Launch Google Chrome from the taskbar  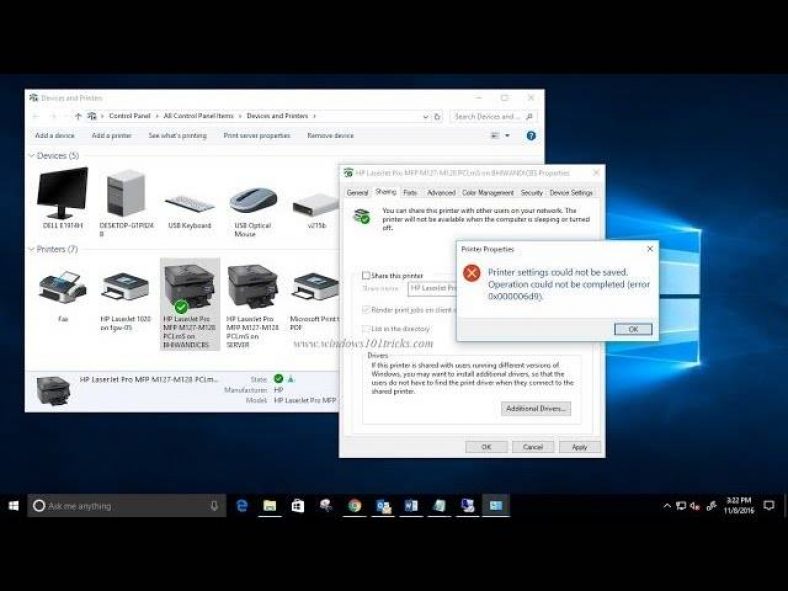(355, 506)
